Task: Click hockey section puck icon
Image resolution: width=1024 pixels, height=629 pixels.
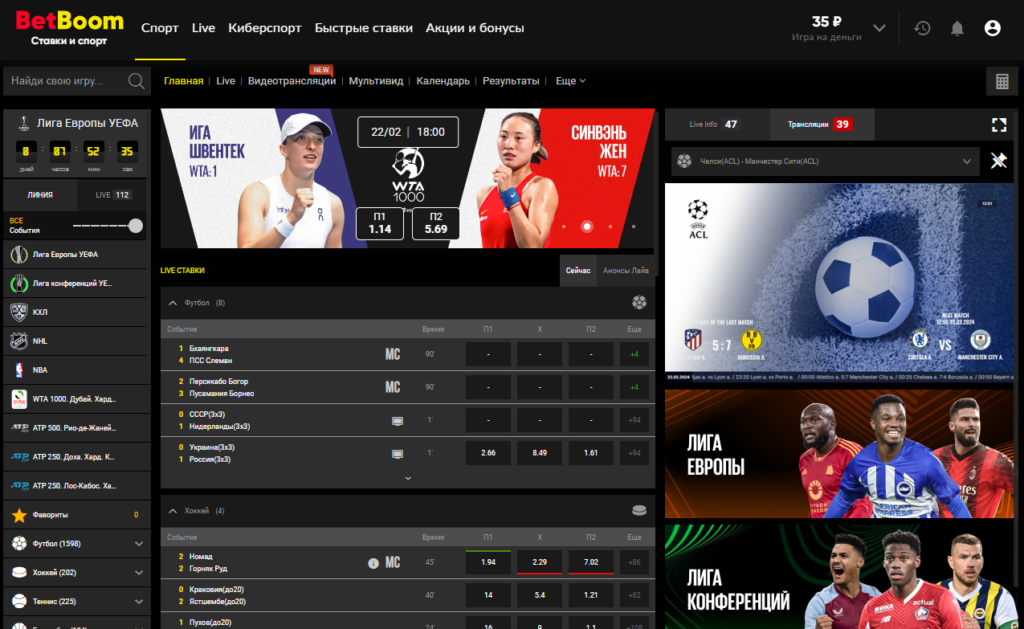Action: coord(639,510)
